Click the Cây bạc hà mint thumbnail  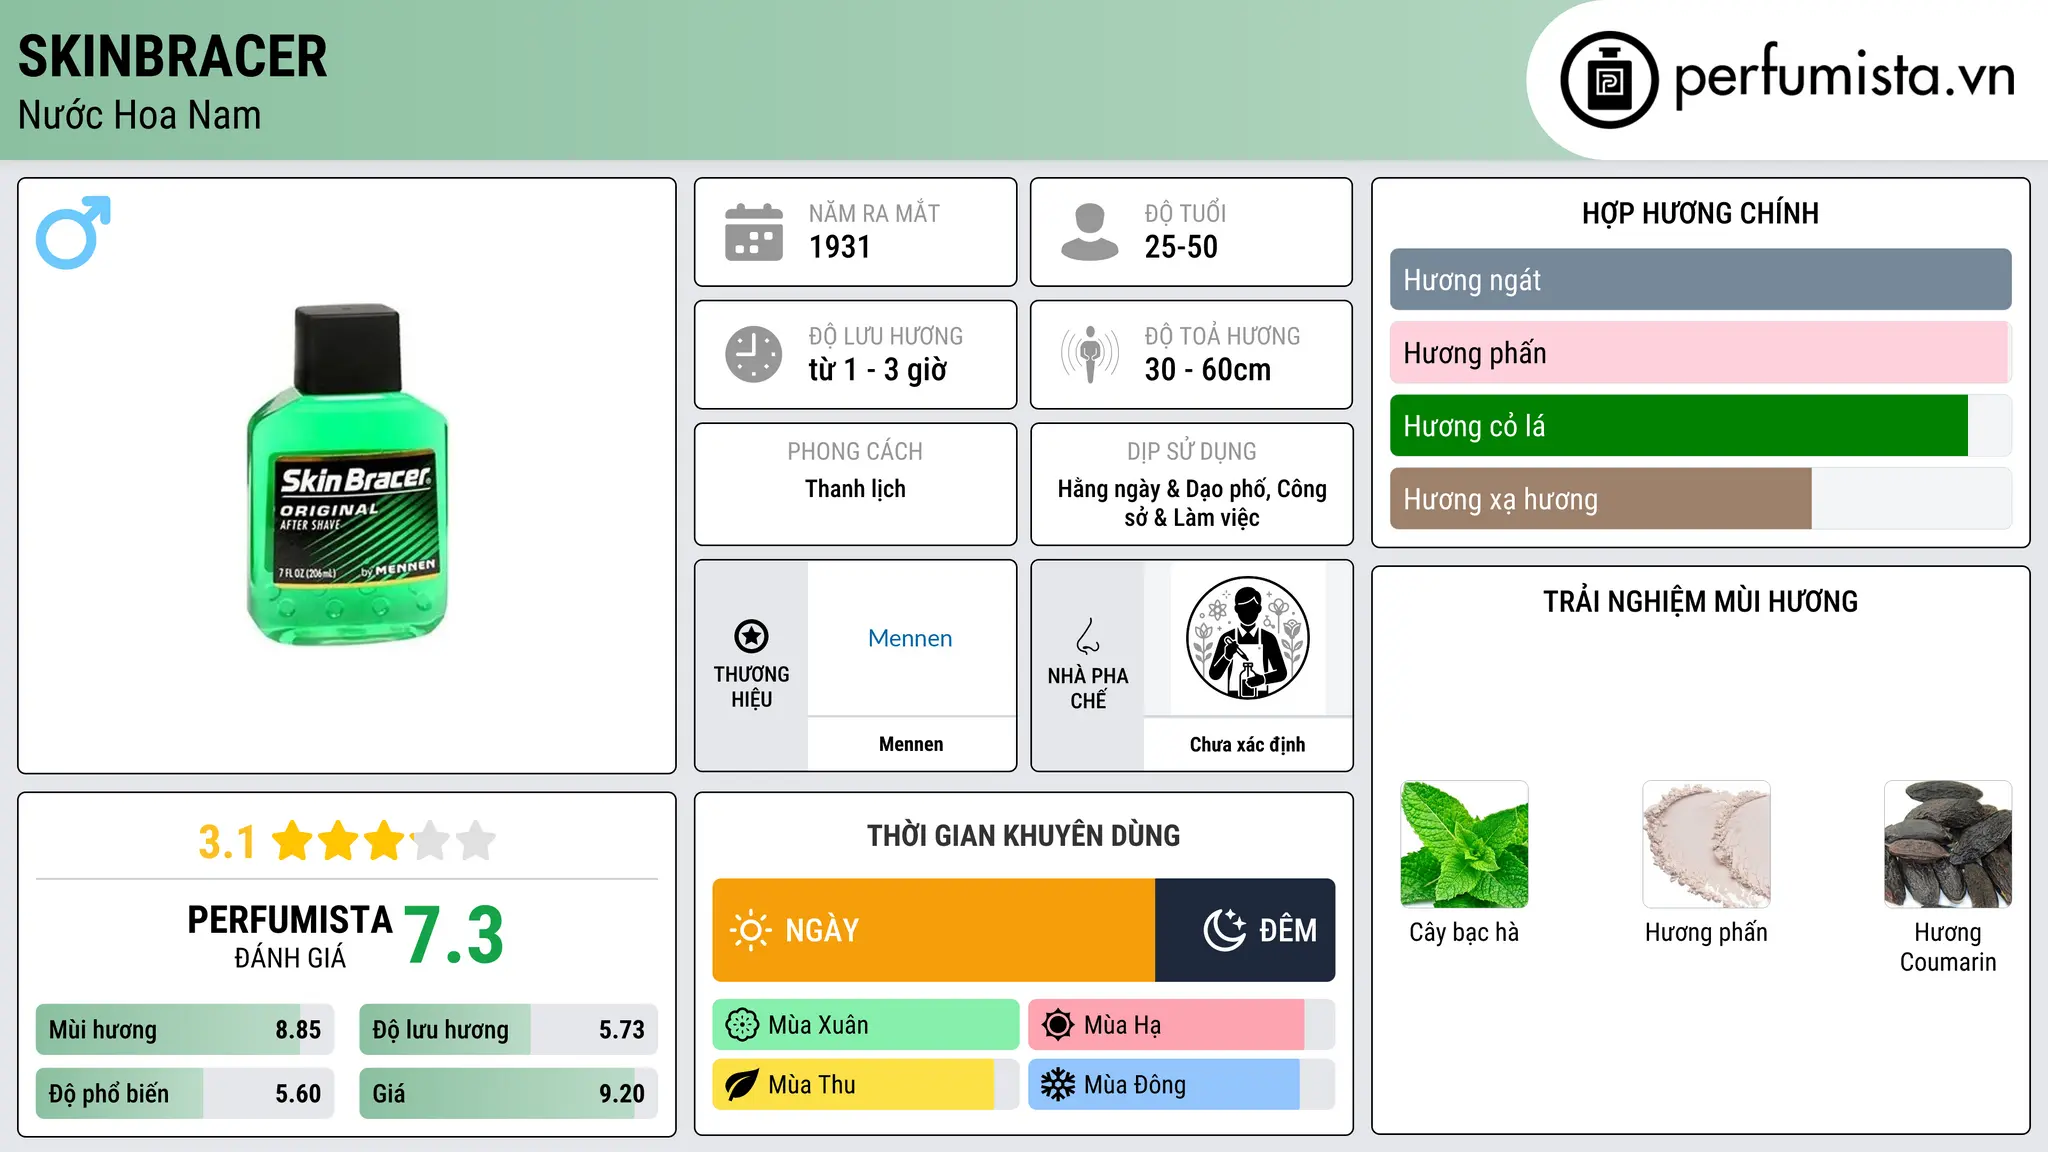coord(1464,844)
